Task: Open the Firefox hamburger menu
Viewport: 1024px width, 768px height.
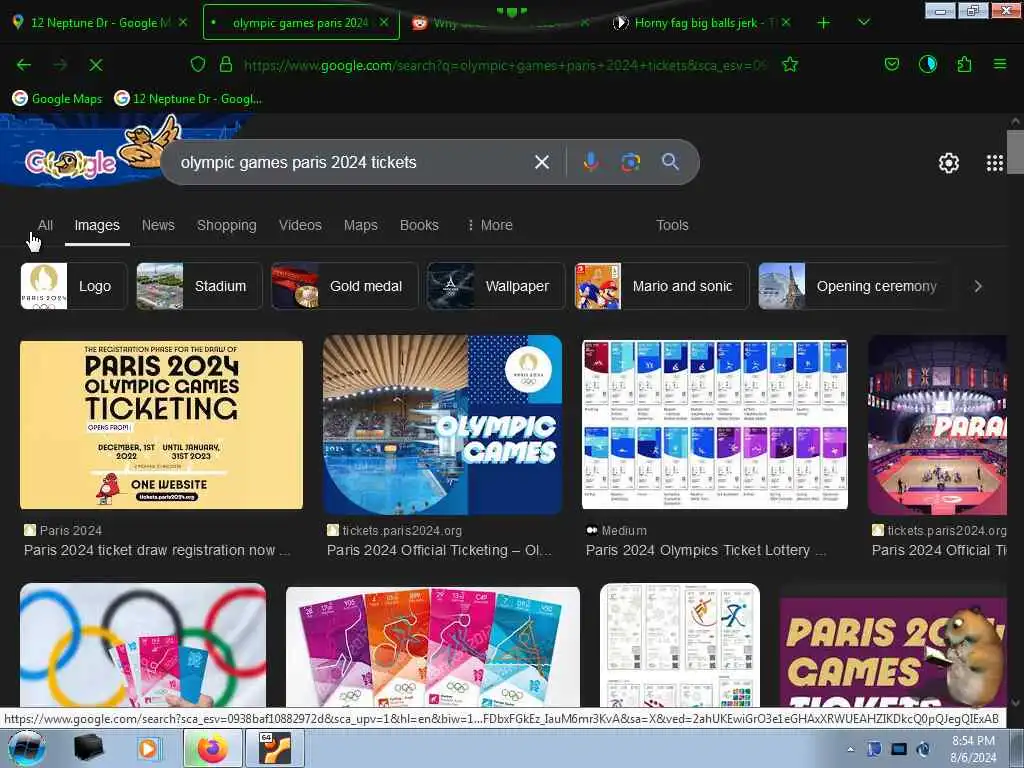Action: pos(1000,64)
